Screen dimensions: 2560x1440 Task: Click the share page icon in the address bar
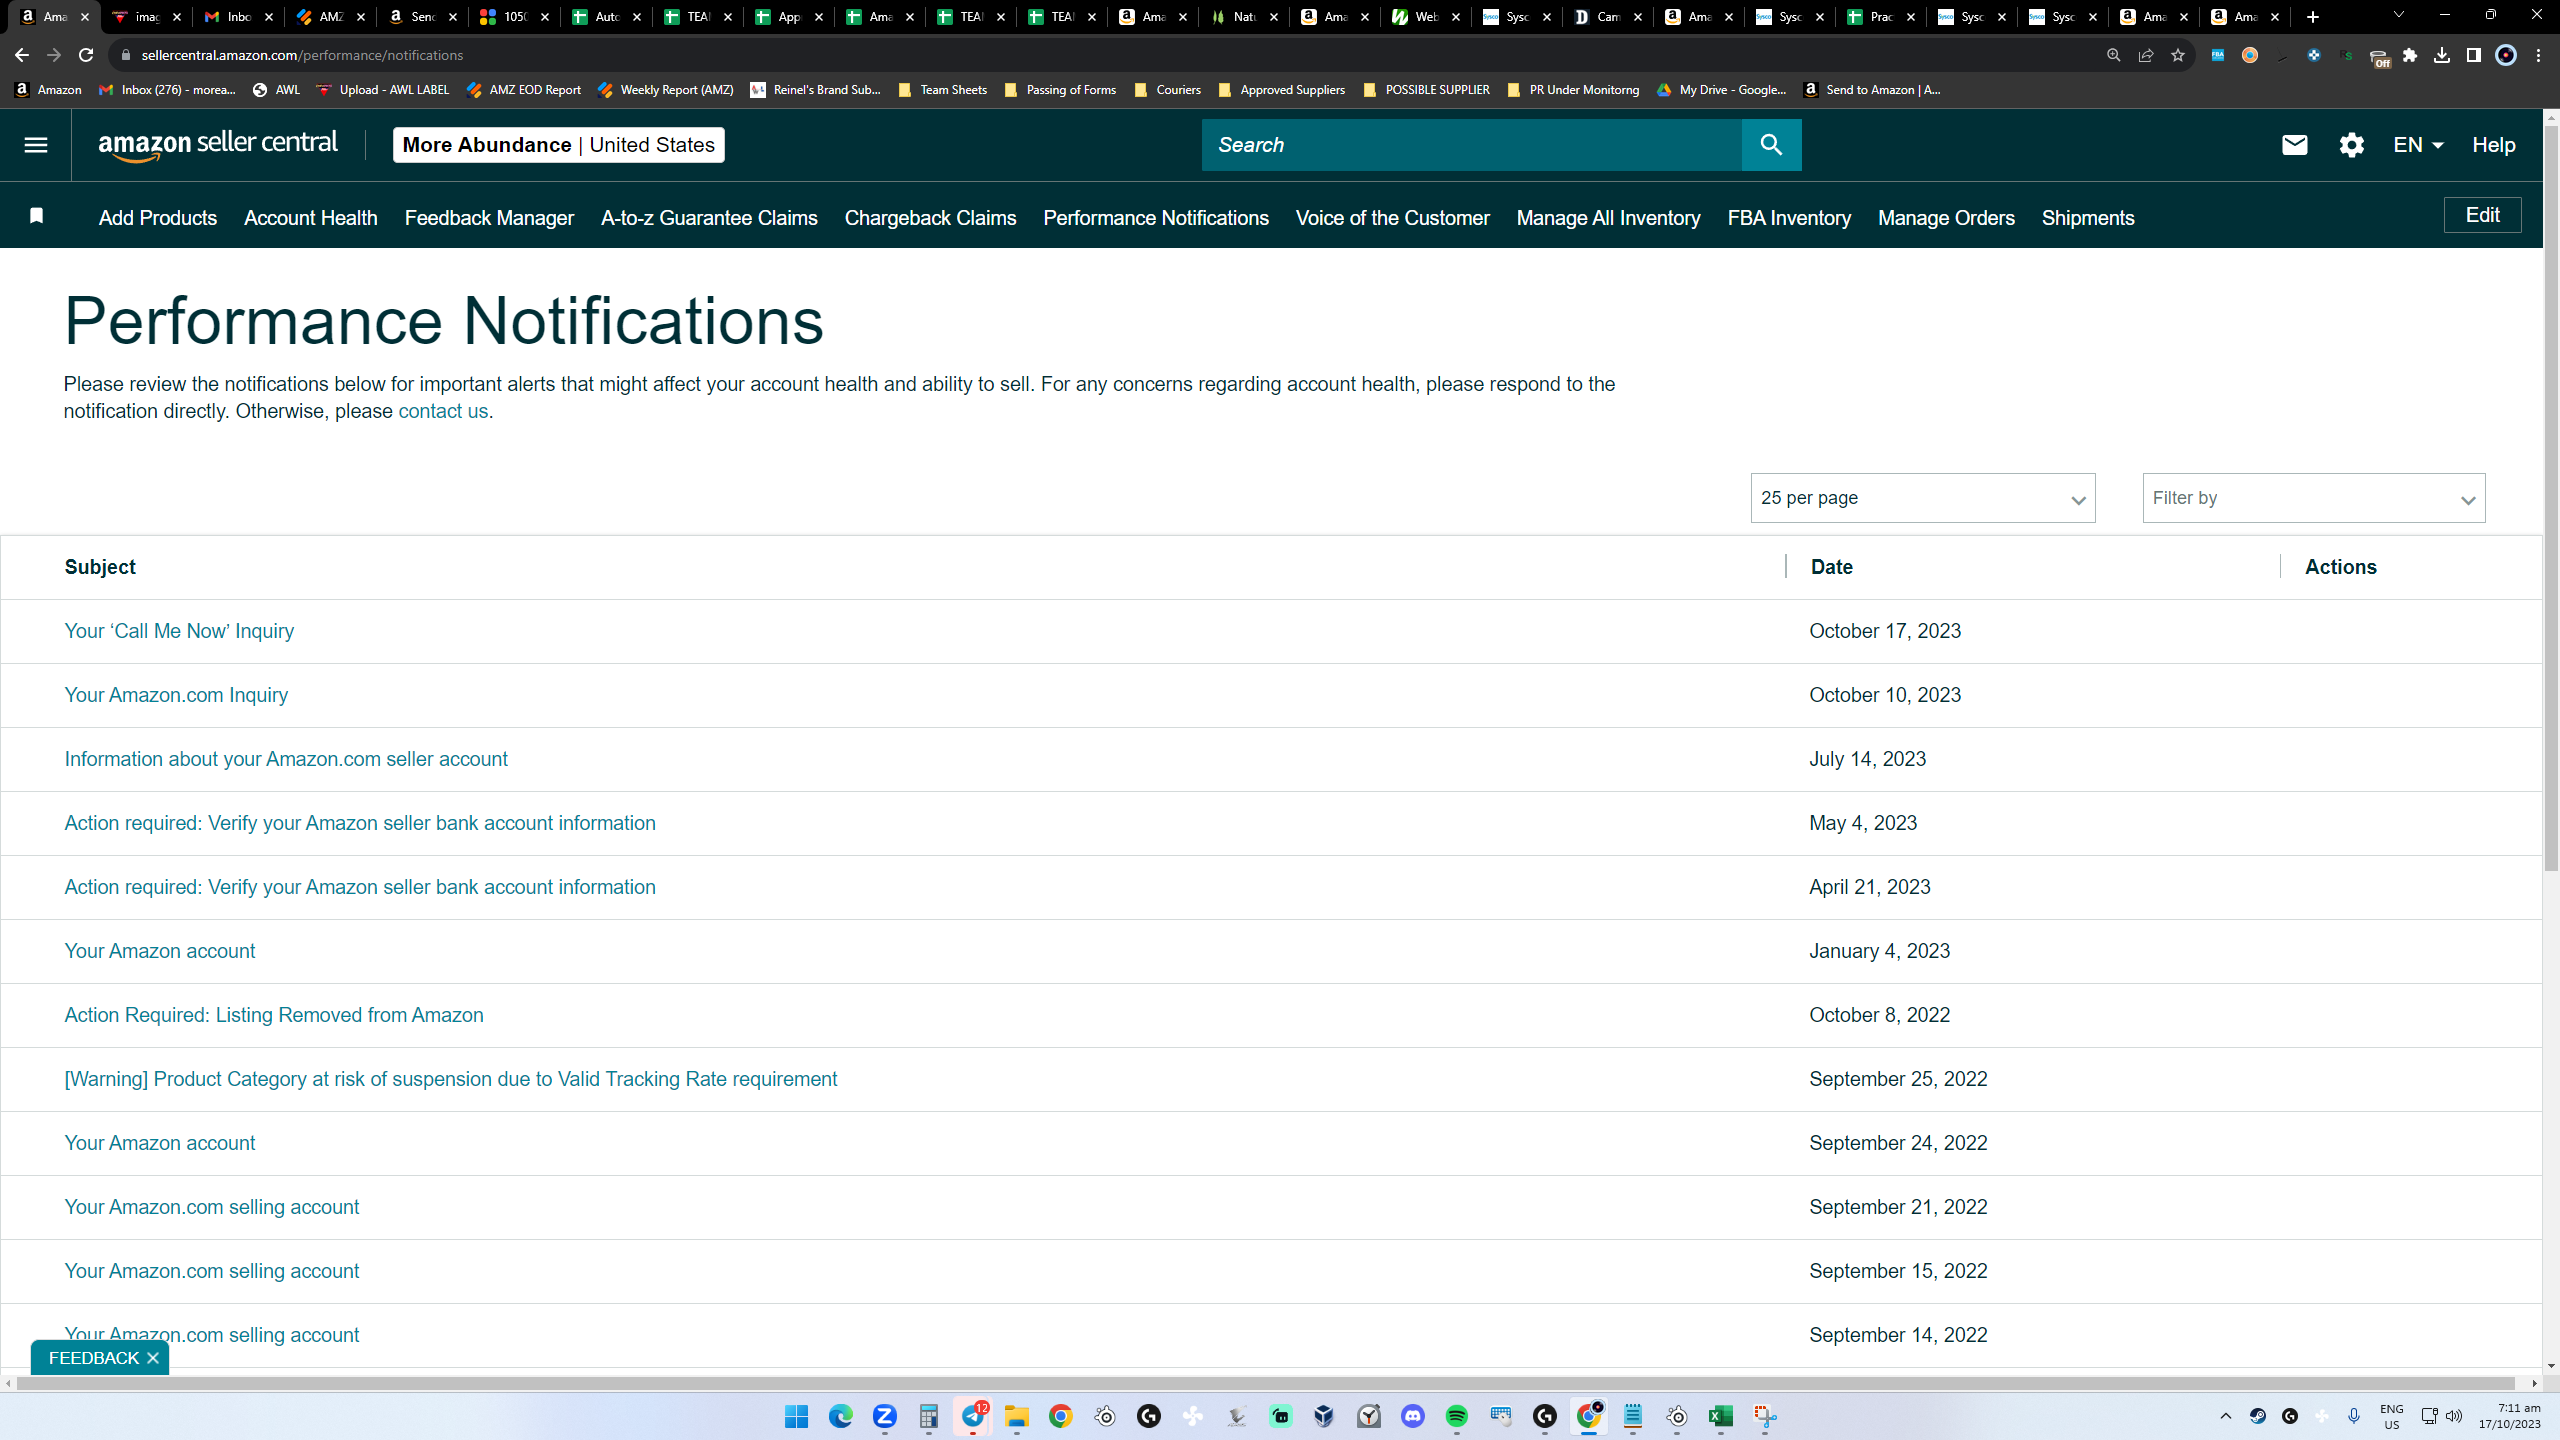2146,55
